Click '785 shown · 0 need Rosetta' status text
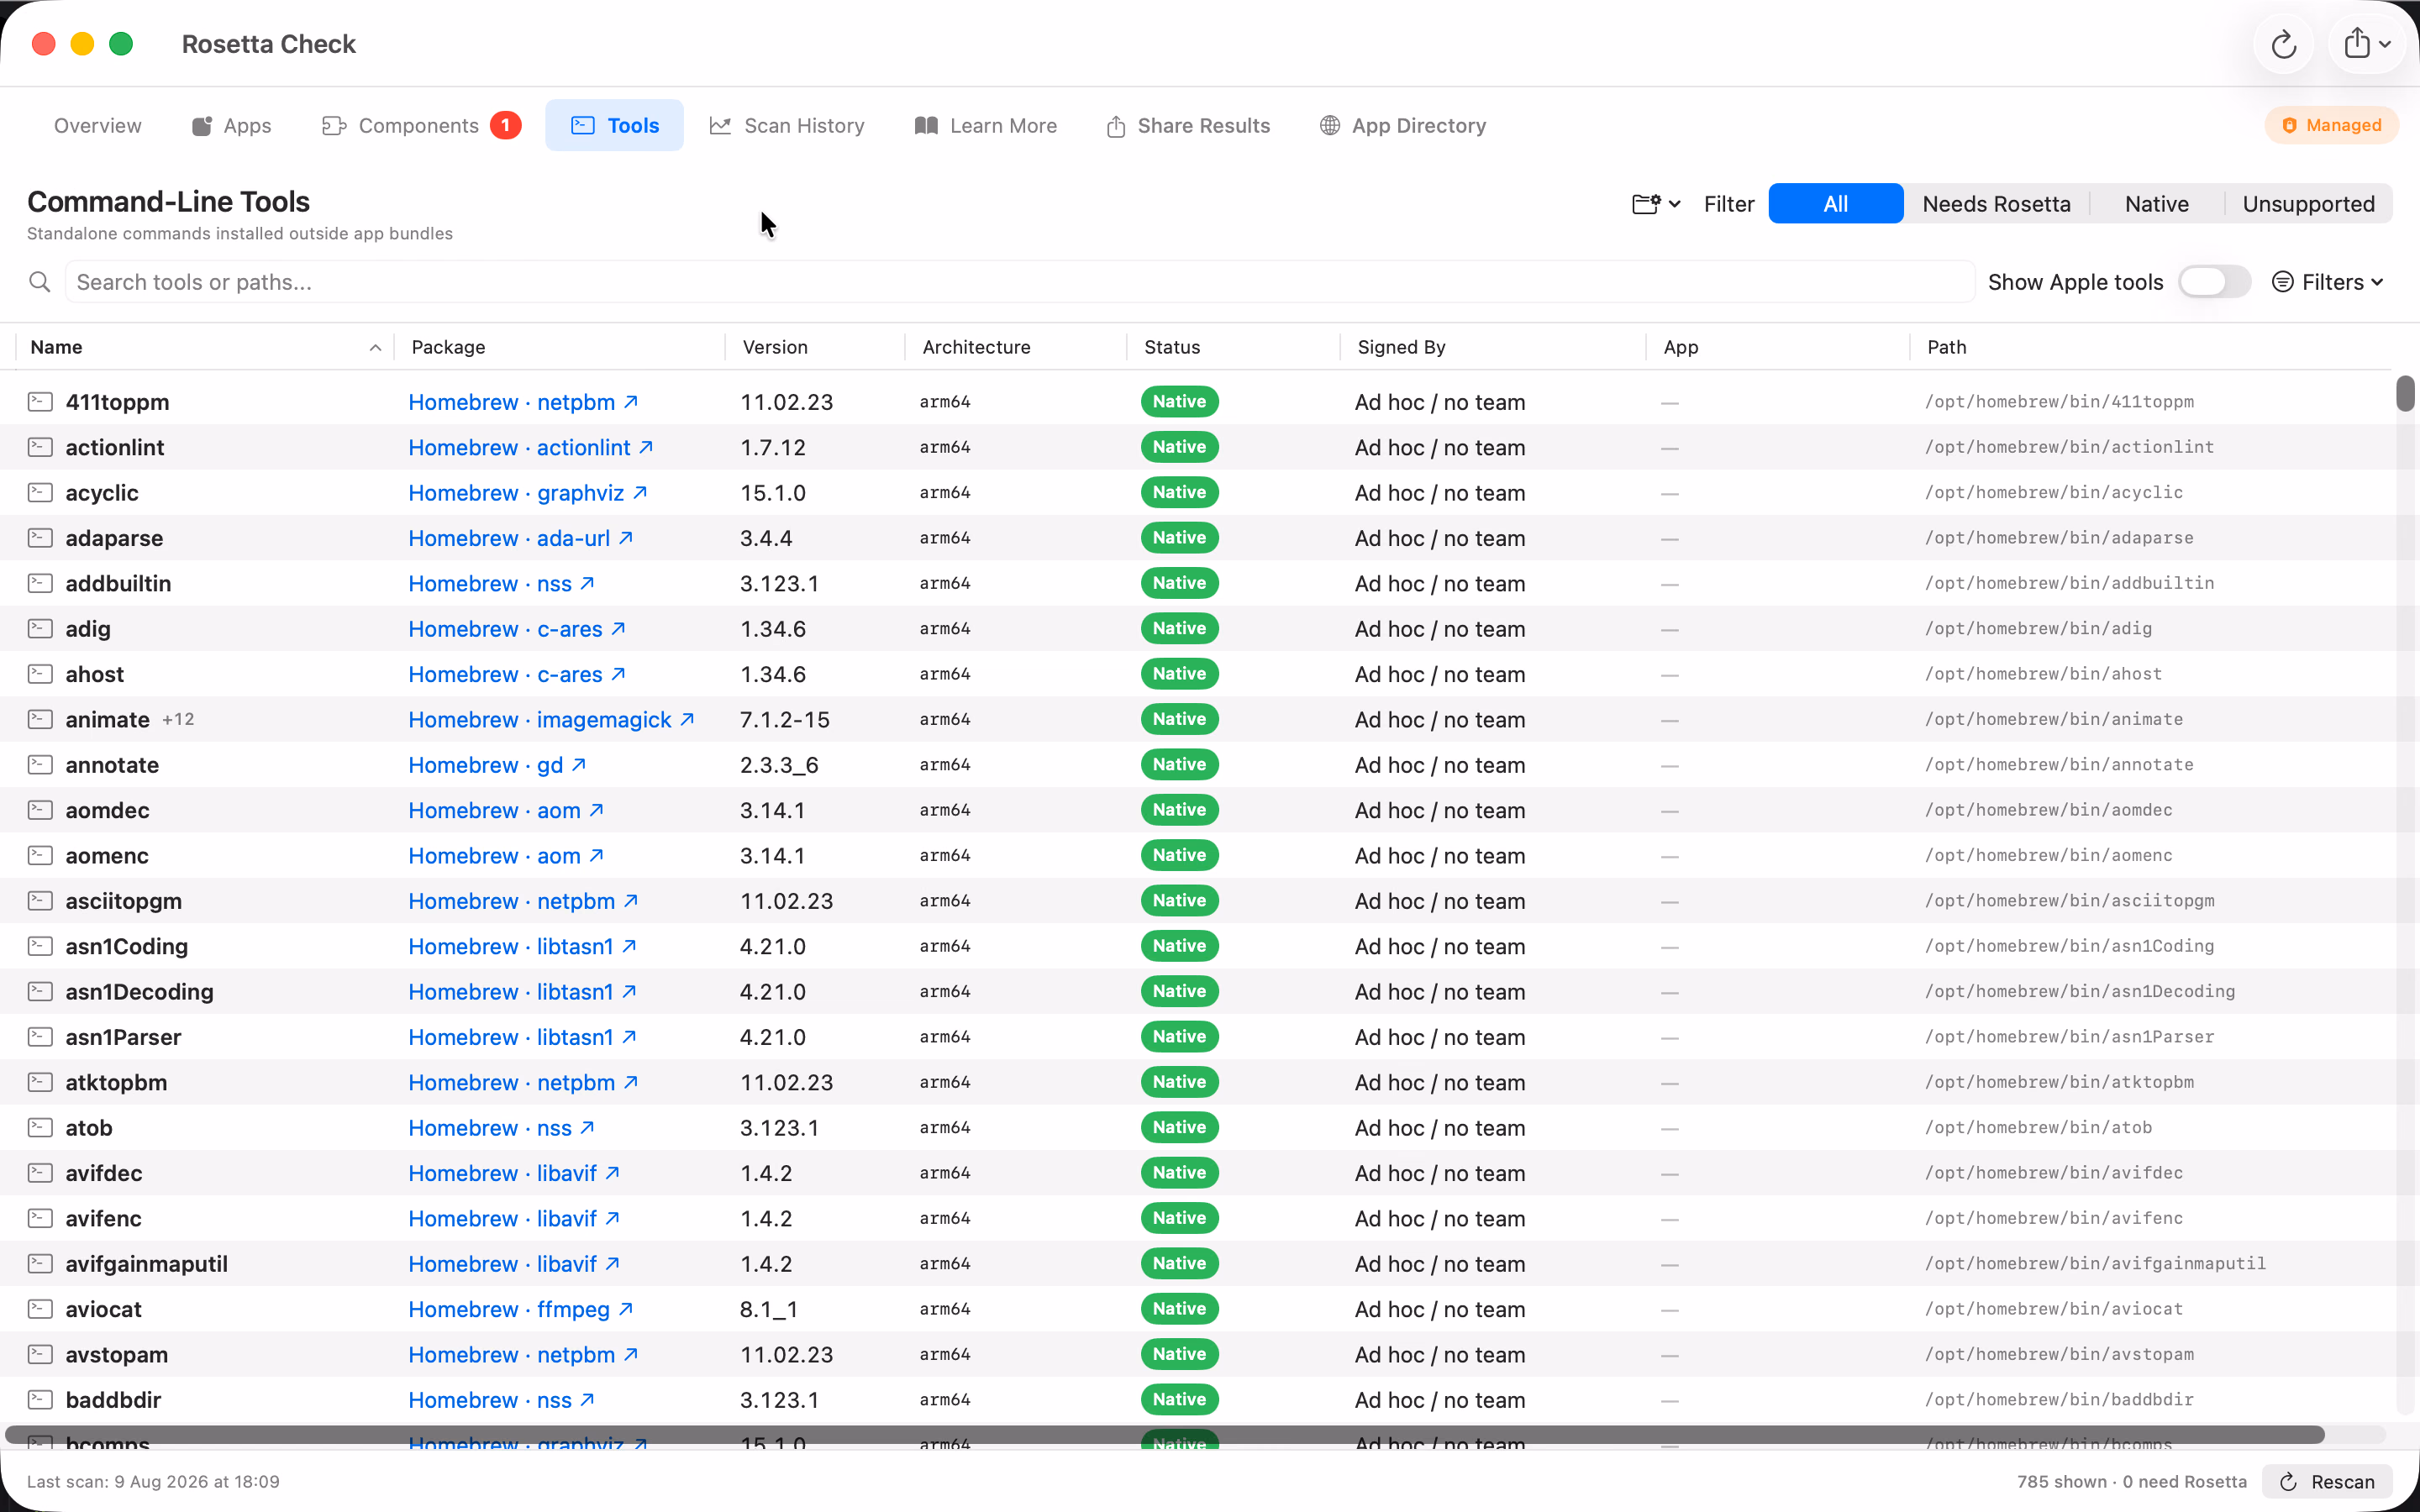The height and width of the screenshot is (1512, 2420). click(x=2131, y=1481)
